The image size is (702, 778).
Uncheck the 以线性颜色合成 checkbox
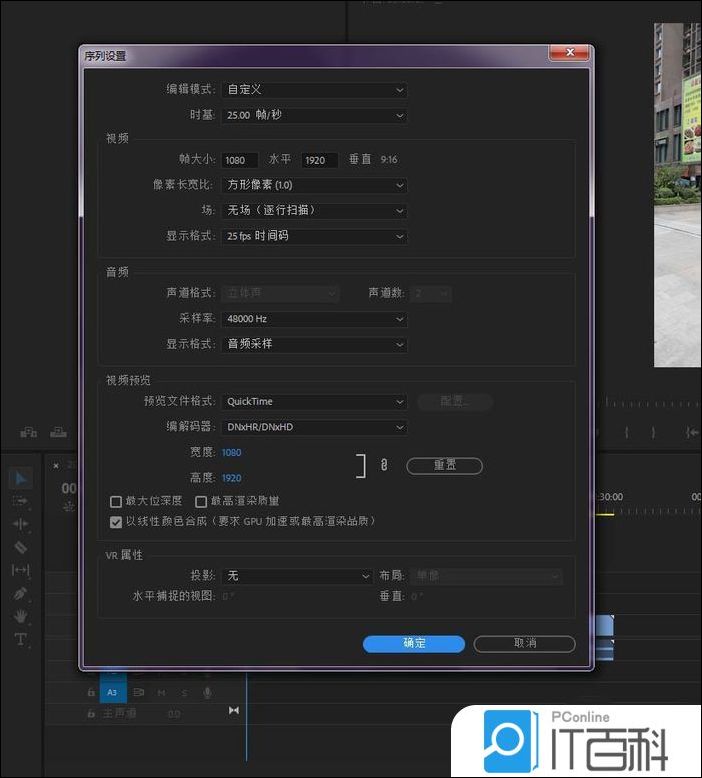[116, 521]
